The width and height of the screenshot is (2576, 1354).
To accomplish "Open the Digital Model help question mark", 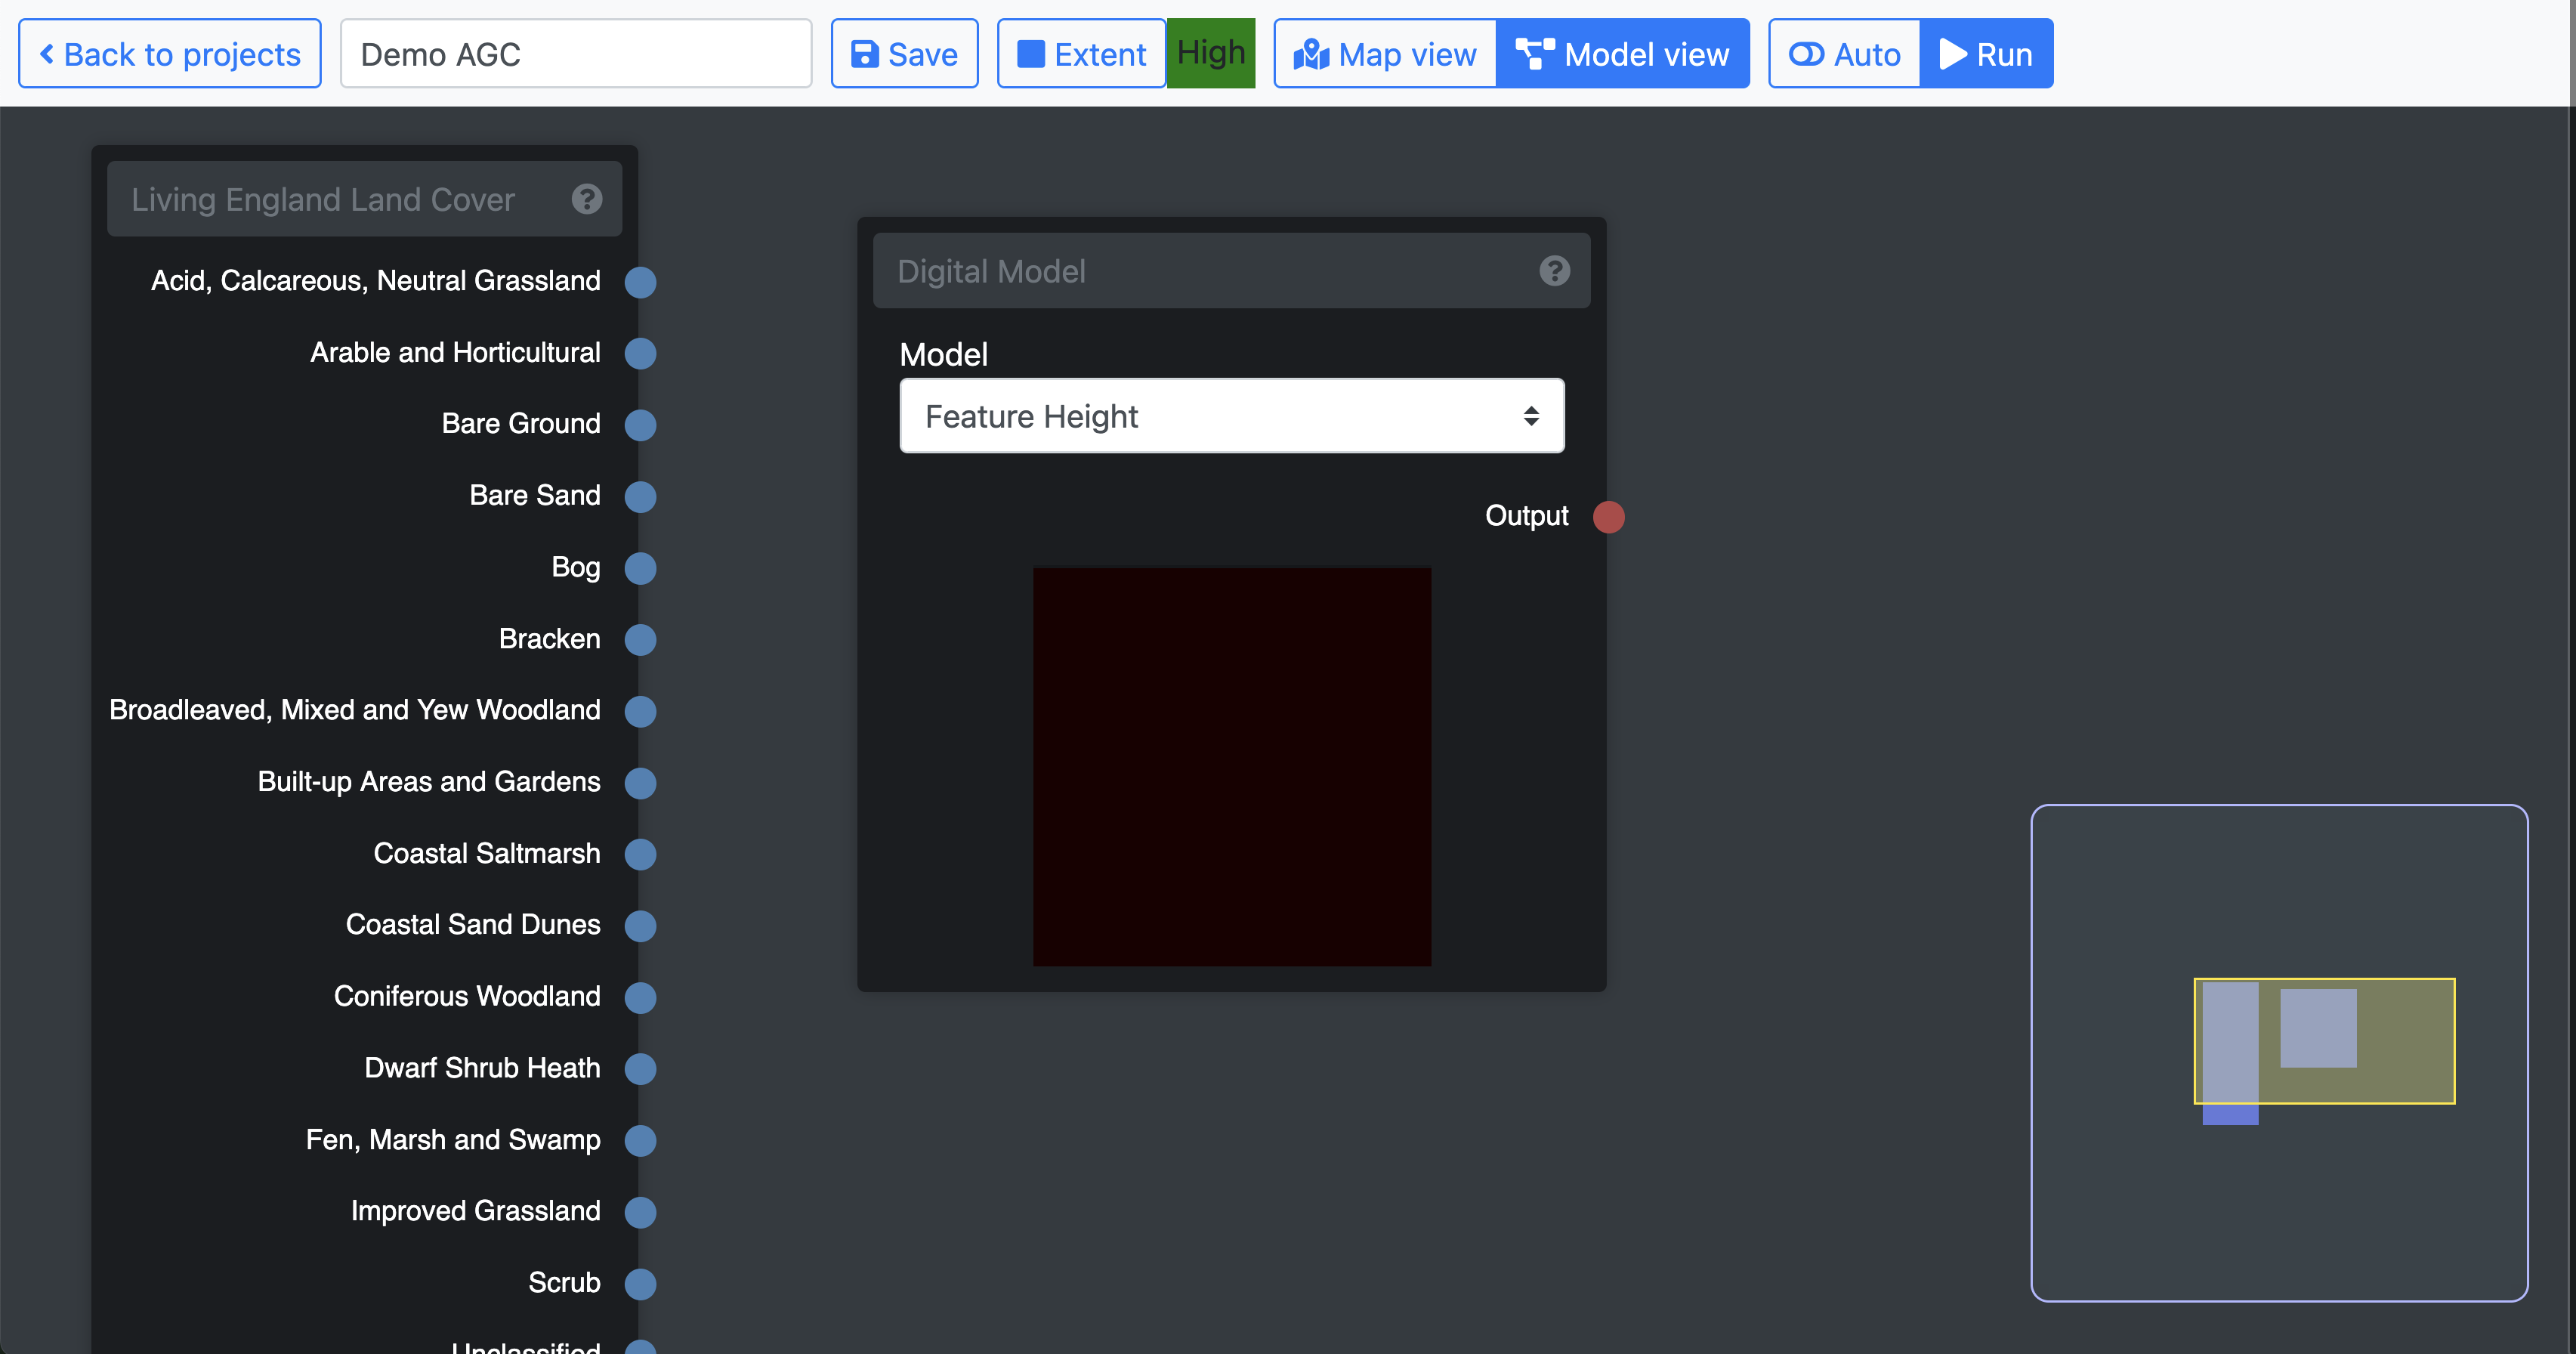I will click(x=1554, y=271).
